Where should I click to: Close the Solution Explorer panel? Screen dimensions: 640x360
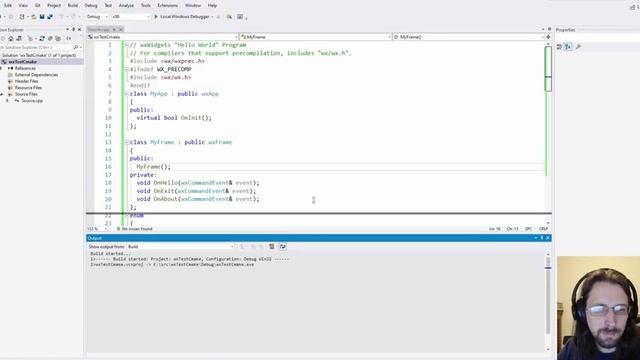pos(80,30)
